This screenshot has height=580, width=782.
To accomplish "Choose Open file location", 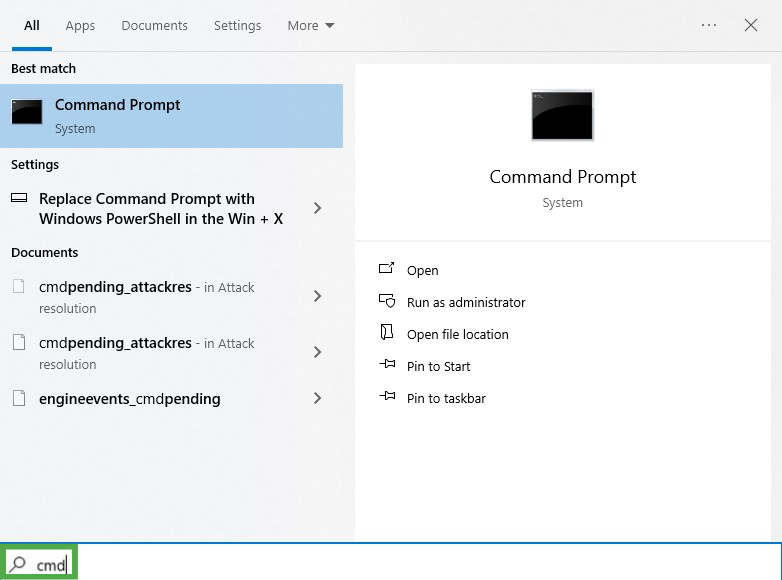I will point(457,334).
